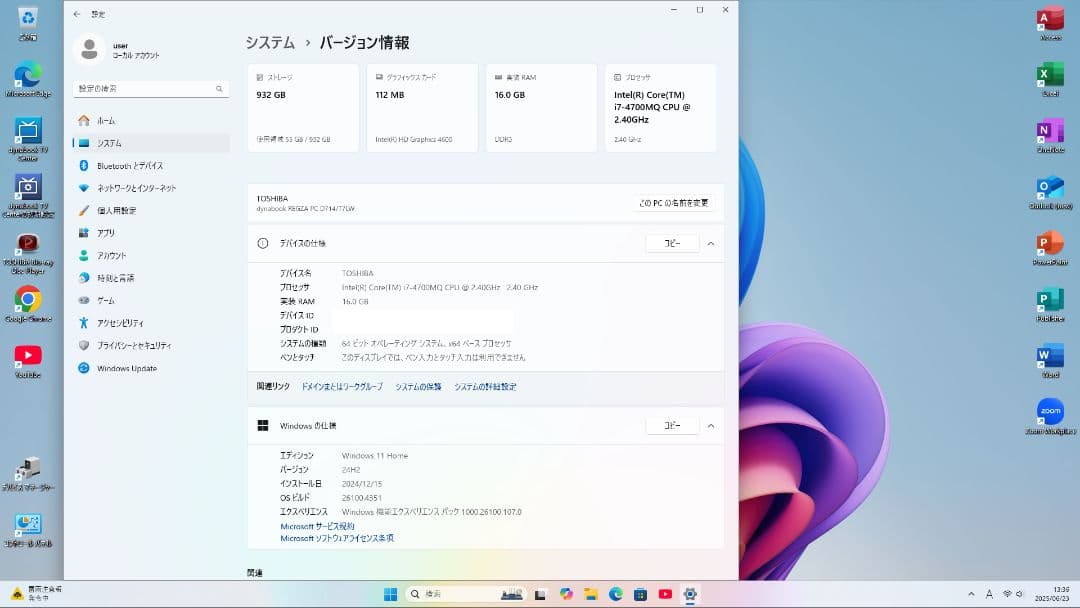Collapse the Windows の仕様 section

(x=710, y=425)
